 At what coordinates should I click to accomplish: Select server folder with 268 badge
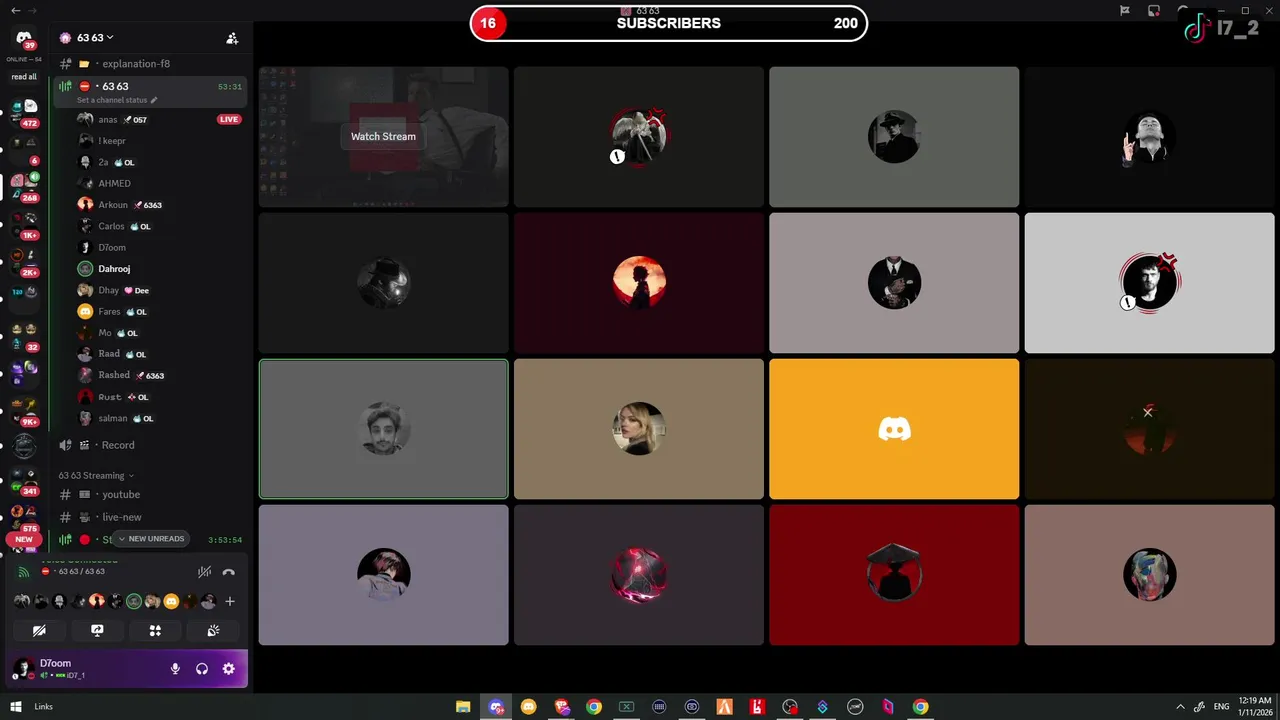[25, 187]
